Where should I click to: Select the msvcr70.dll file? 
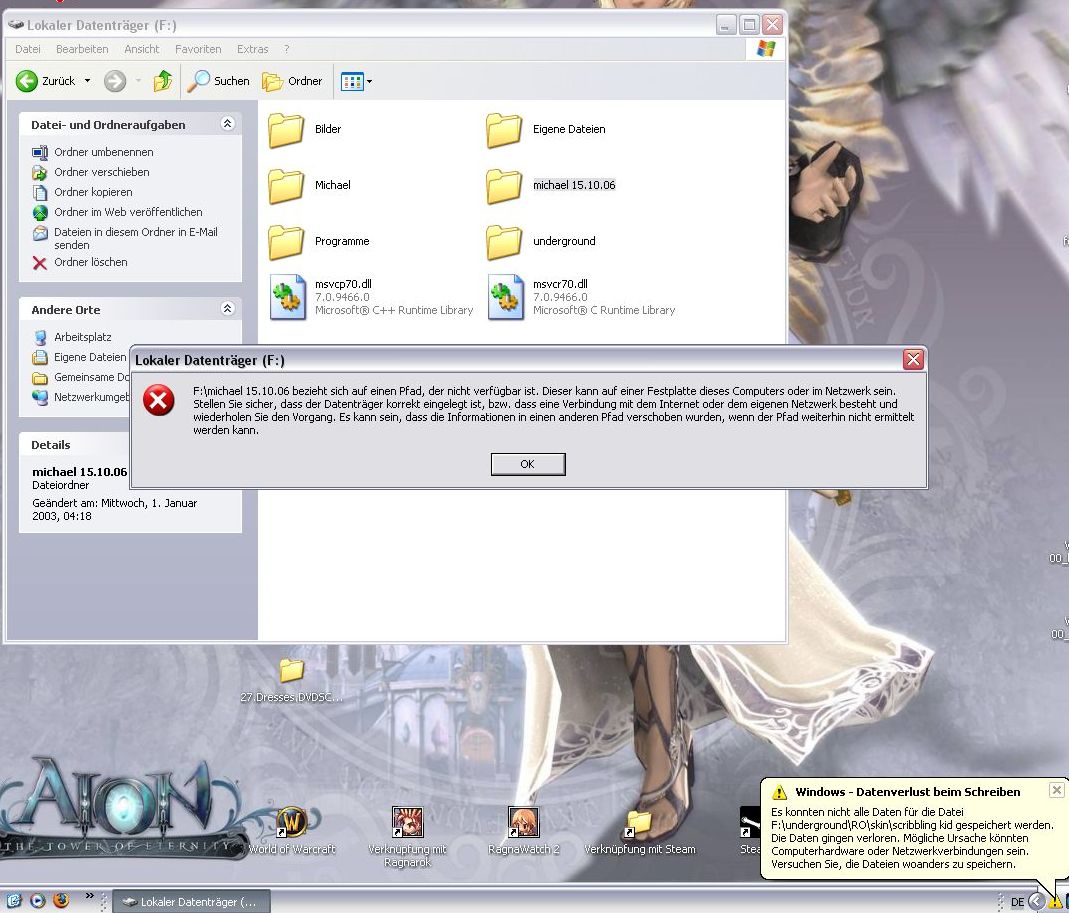[582, 297]
